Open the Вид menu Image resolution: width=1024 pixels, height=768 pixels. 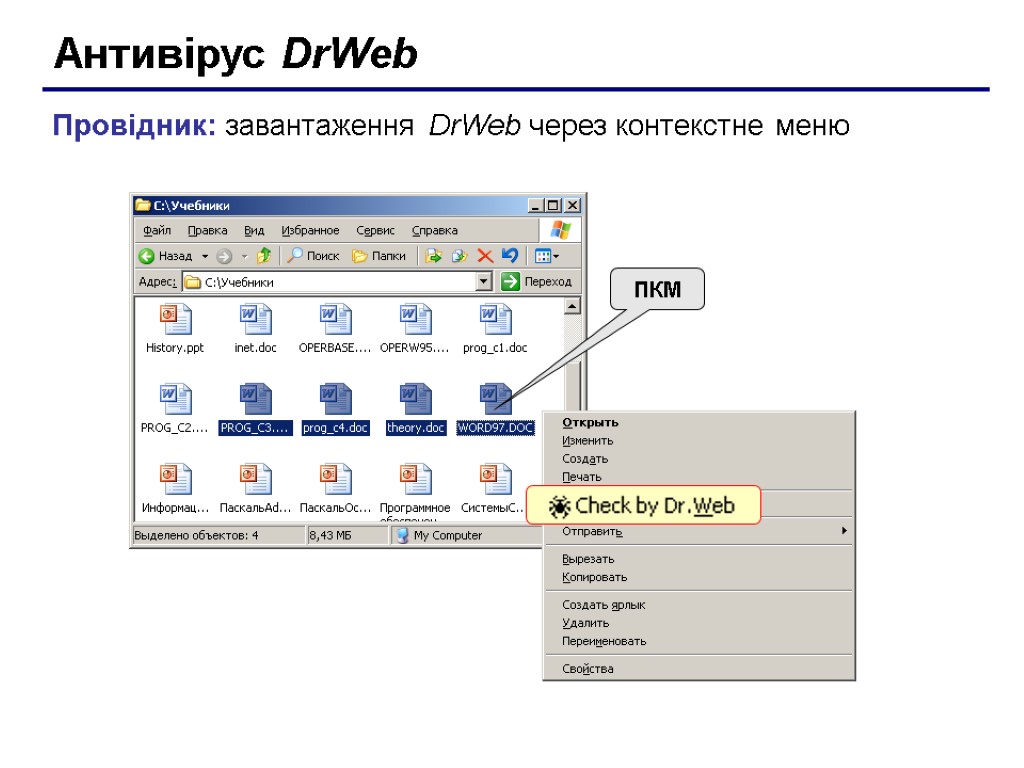pyautogui.click(x=254, y=231)
